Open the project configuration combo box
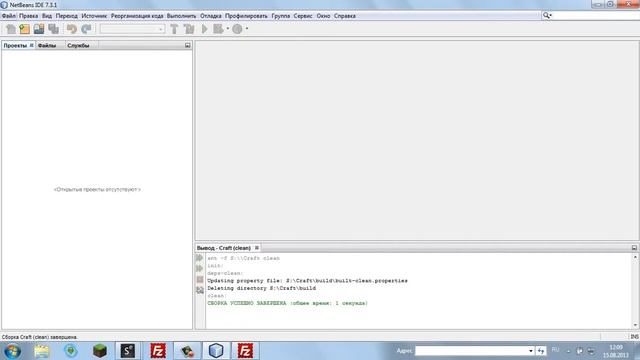640x360 pixels. 132,29
